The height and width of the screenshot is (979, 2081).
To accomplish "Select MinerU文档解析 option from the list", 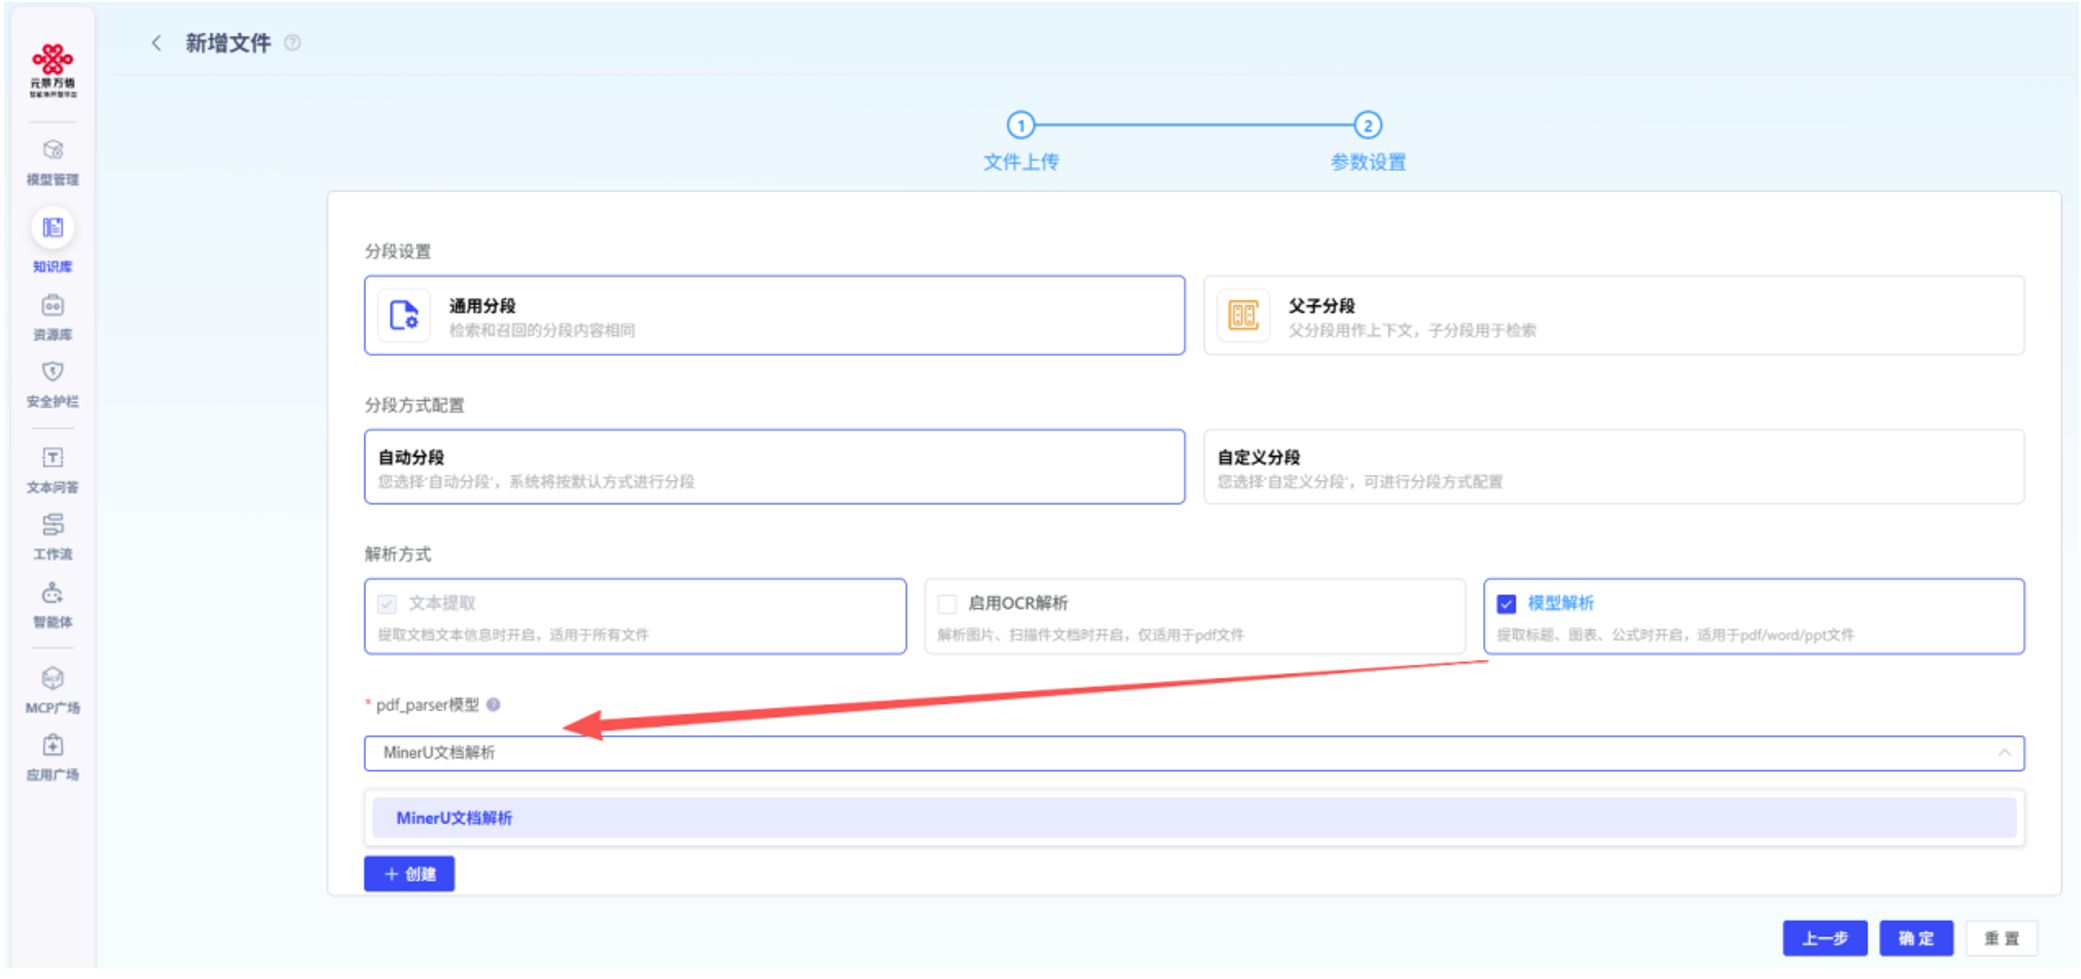I will (454, 818).
